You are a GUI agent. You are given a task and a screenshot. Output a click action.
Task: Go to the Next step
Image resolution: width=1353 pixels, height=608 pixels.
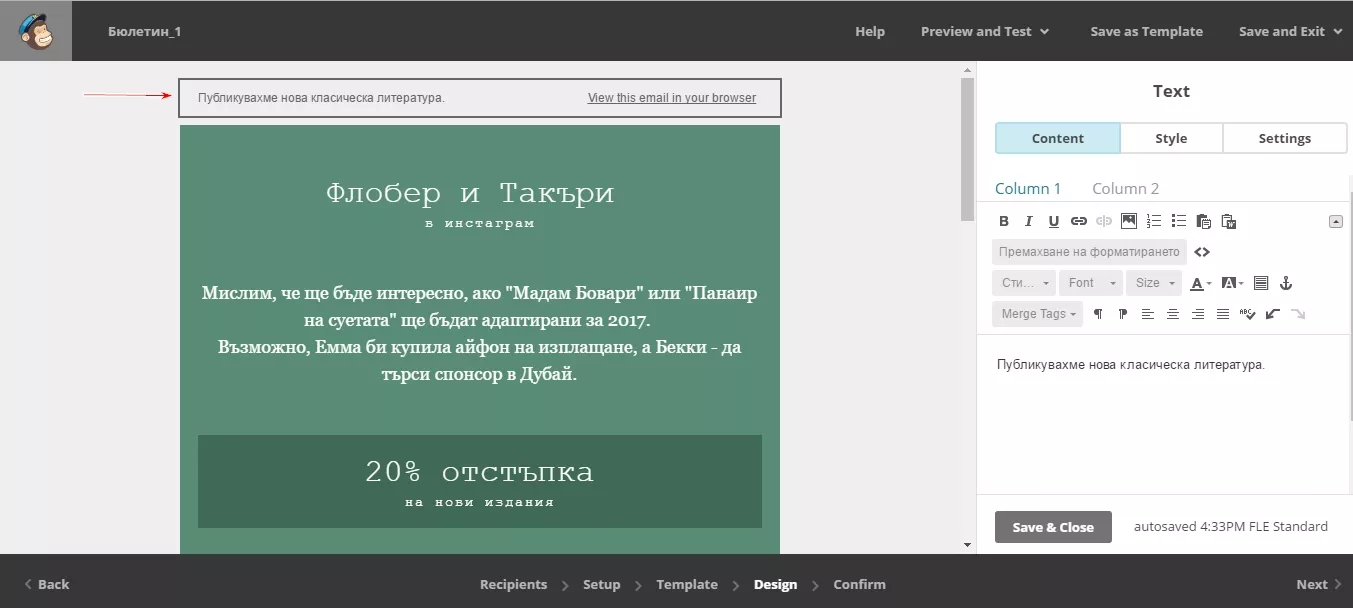pyautogui.click(x=1319, y=584)
